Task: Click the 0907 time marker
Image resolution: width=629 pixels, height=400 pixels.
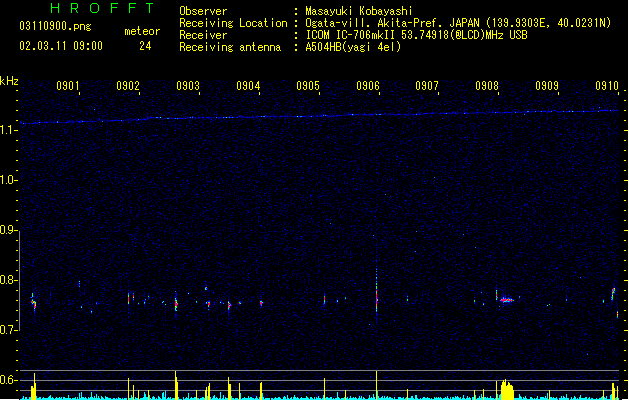Action: [427, 86]
